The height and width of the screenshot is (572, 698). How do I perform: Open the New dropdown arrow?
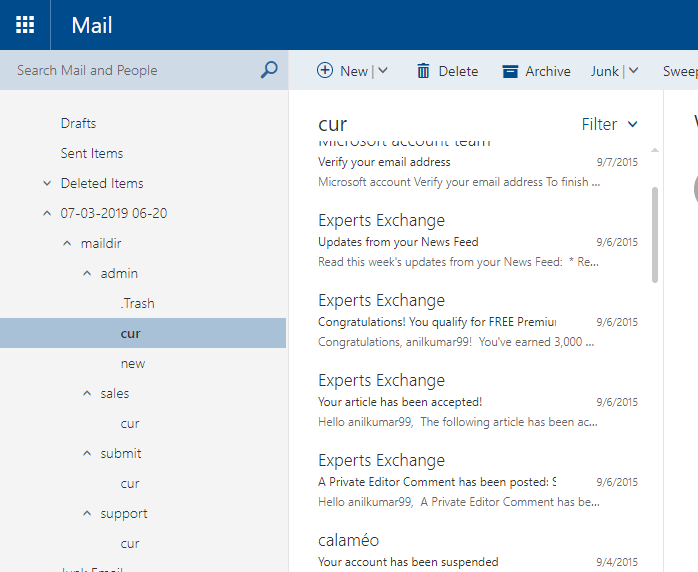383,71
